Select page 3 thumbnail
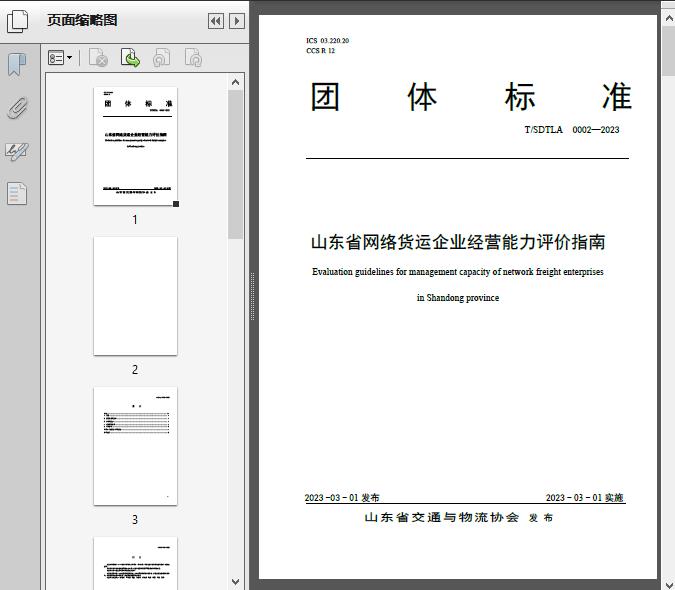The image size is (675, 590). [x=135, y=446]
